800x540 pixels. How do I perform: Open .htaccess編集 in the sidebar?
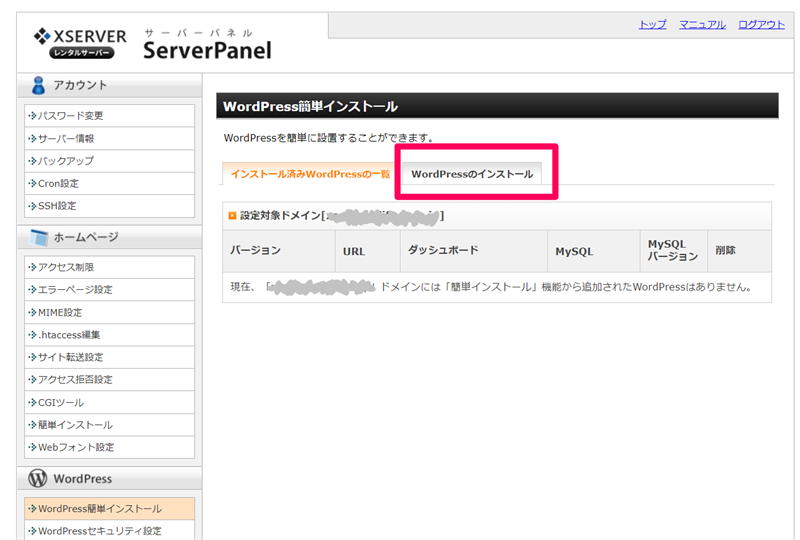[x=109, y=335]
